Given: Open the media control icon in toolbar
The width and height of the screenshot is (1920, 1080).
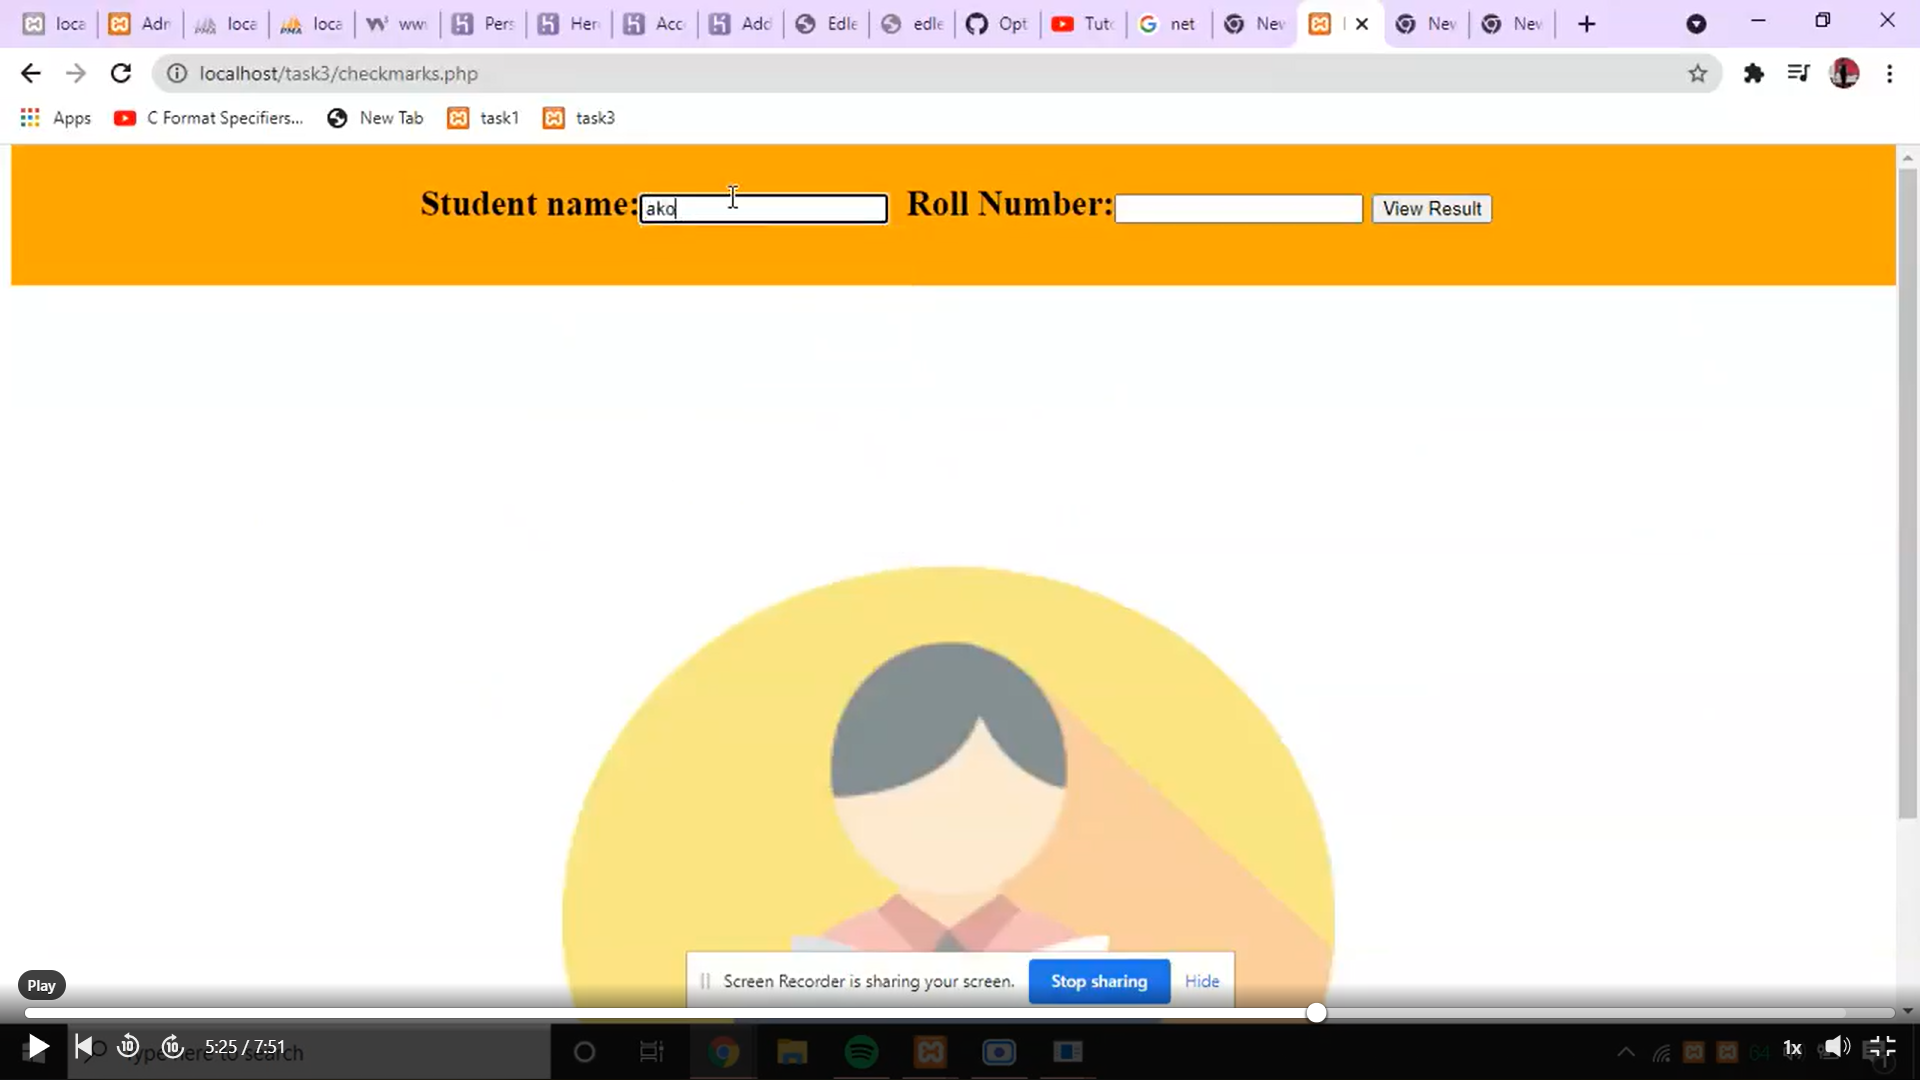Looking at the screenshot, I should pyautogui.click(x=1798, y=73).
